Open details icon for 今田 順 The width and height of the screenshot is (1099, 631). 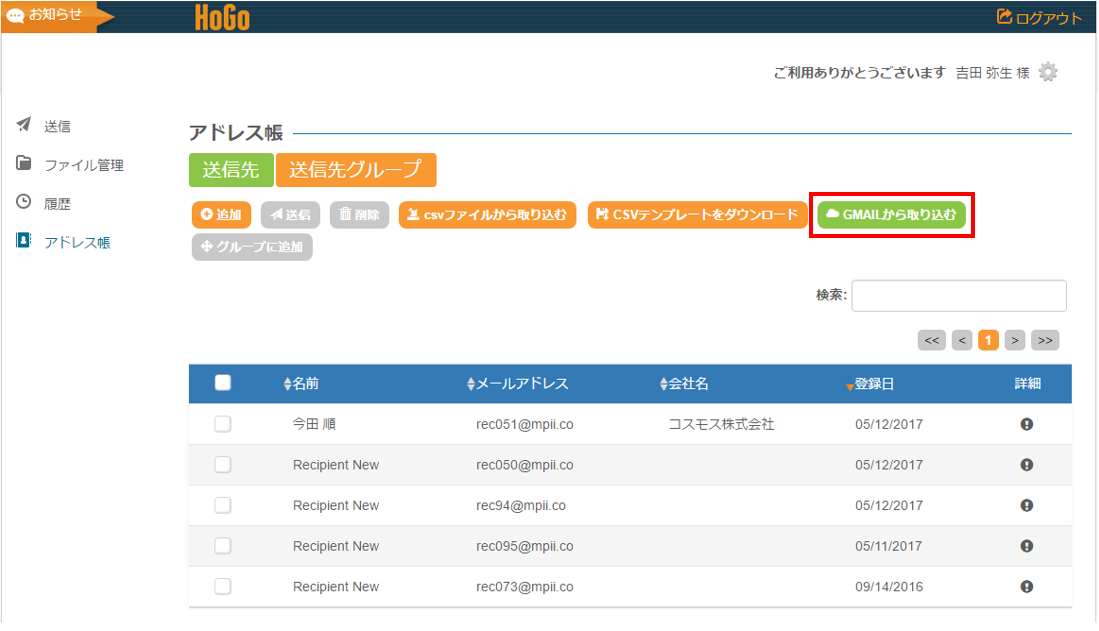click(1026, 424)
